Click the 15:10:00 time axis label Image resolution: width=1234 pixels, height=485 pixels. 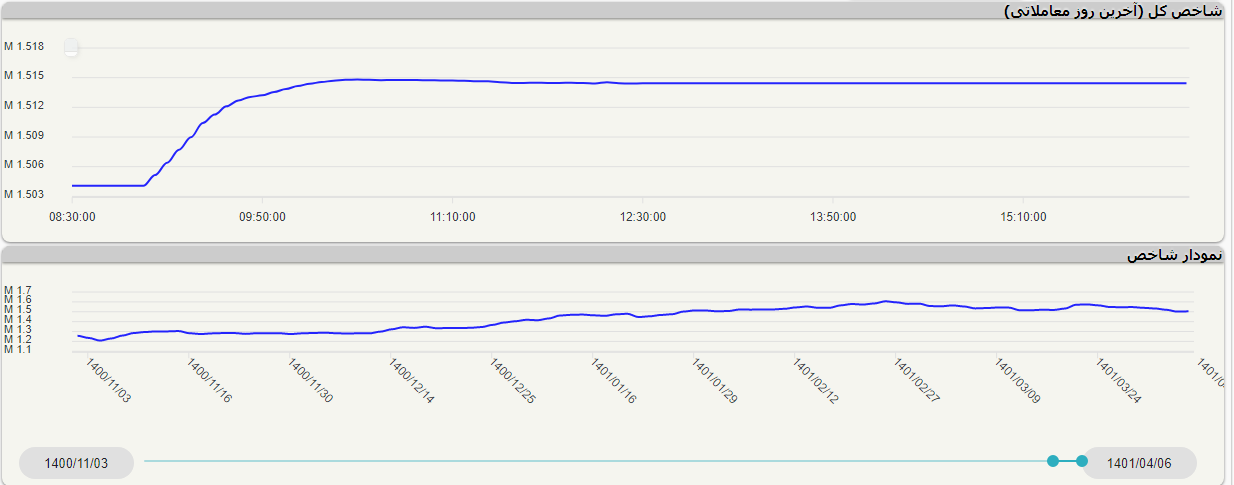[1024, 216]
